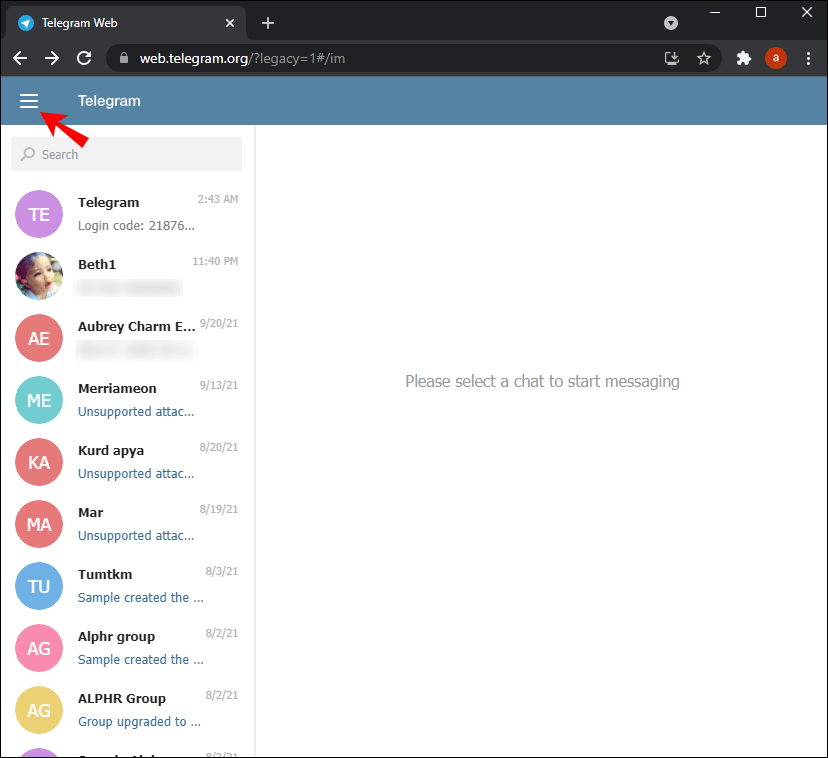The height and width of the screenshot is (758, 828).
Task: Select the Alphr group conversation
Action: click(x=130, y=647)
